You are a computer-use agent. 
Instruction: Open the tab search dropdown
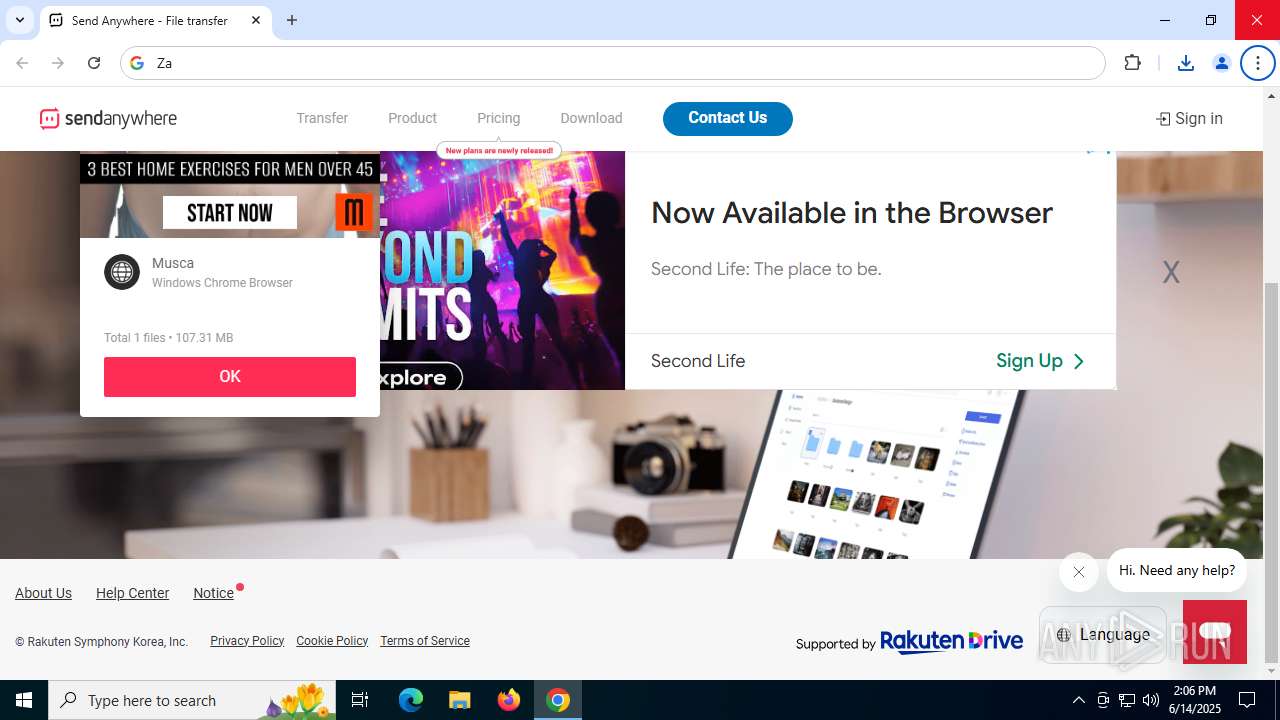click(x=19, y=20)
